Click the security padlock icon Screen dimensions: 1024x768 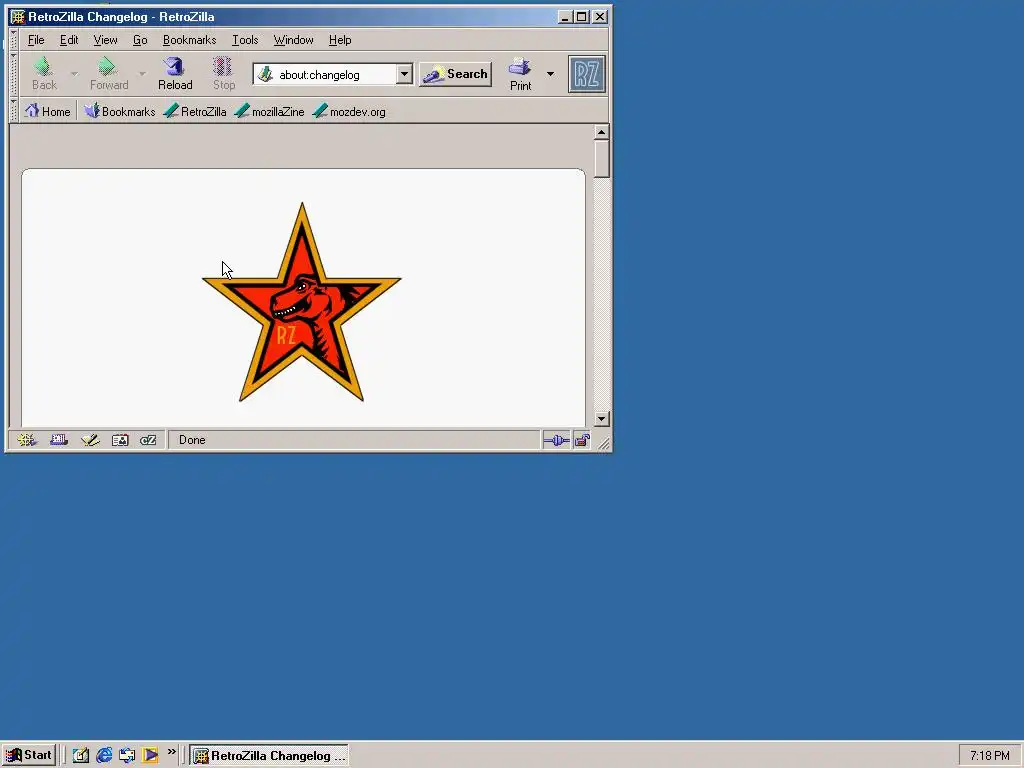click(582, 441)
